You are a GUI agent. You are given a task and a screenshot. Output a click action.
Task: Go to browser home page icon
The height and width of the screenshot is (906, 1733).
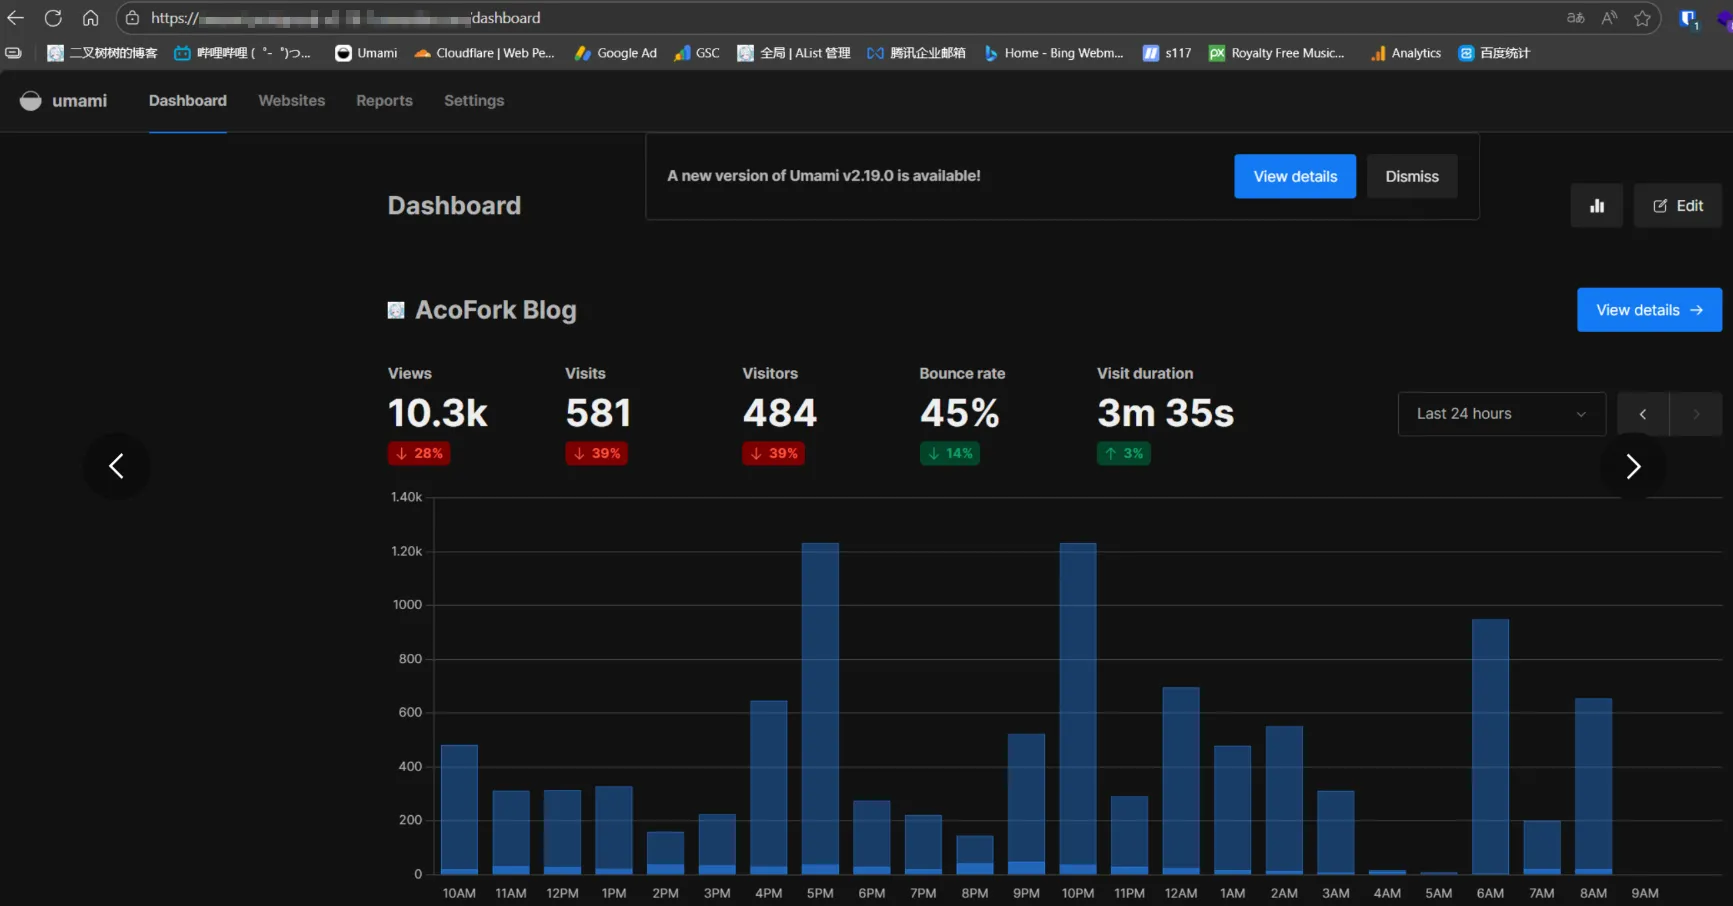pos(90,18)
